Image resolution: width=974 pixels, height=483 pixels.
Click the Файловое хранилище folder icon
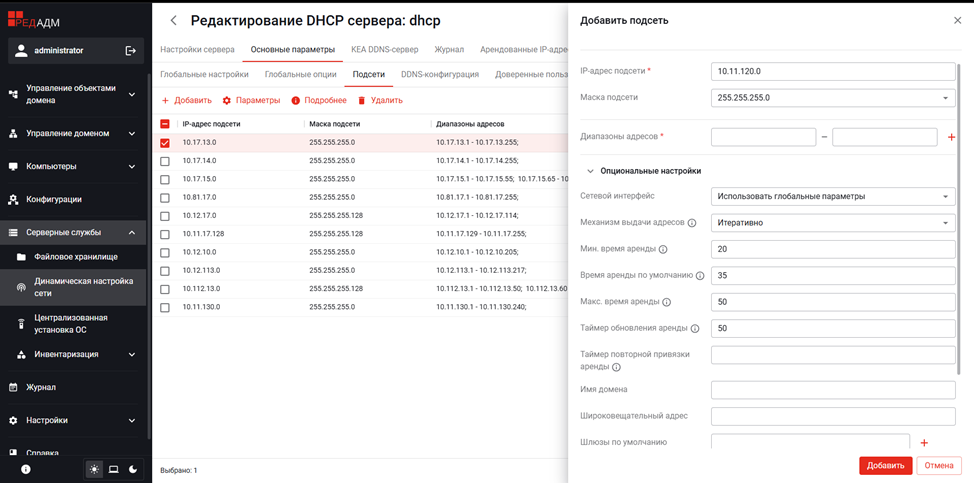tap(21, 257)
